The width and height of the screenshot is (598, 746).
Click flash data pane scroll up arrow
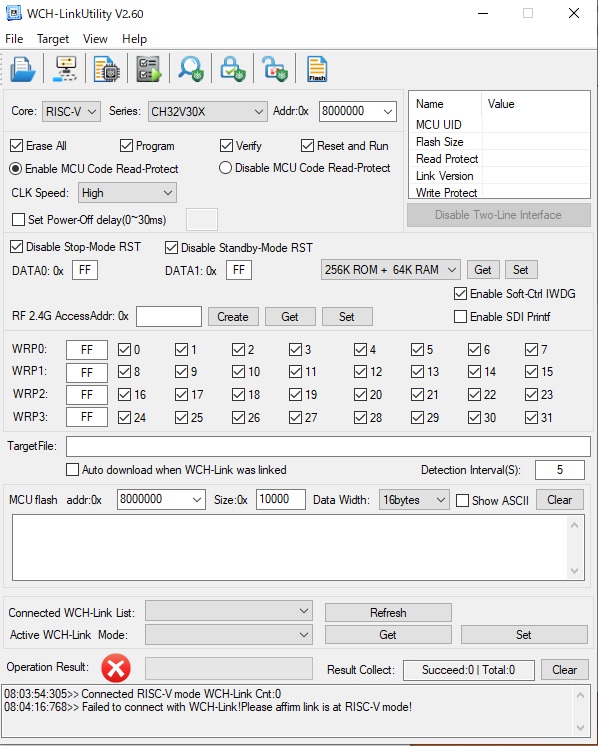tap(574, 526)
